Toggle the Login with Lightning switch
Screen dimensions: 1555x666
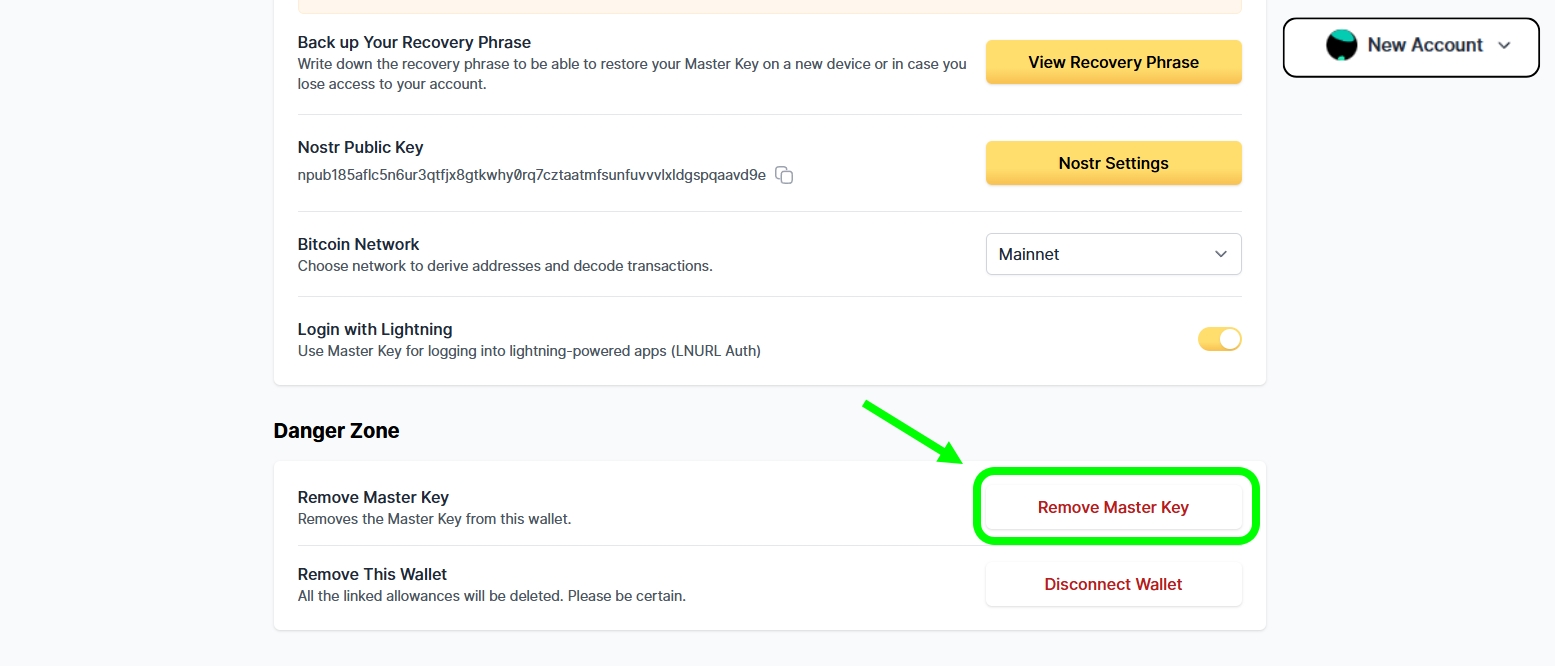[x=1219, y=339]
